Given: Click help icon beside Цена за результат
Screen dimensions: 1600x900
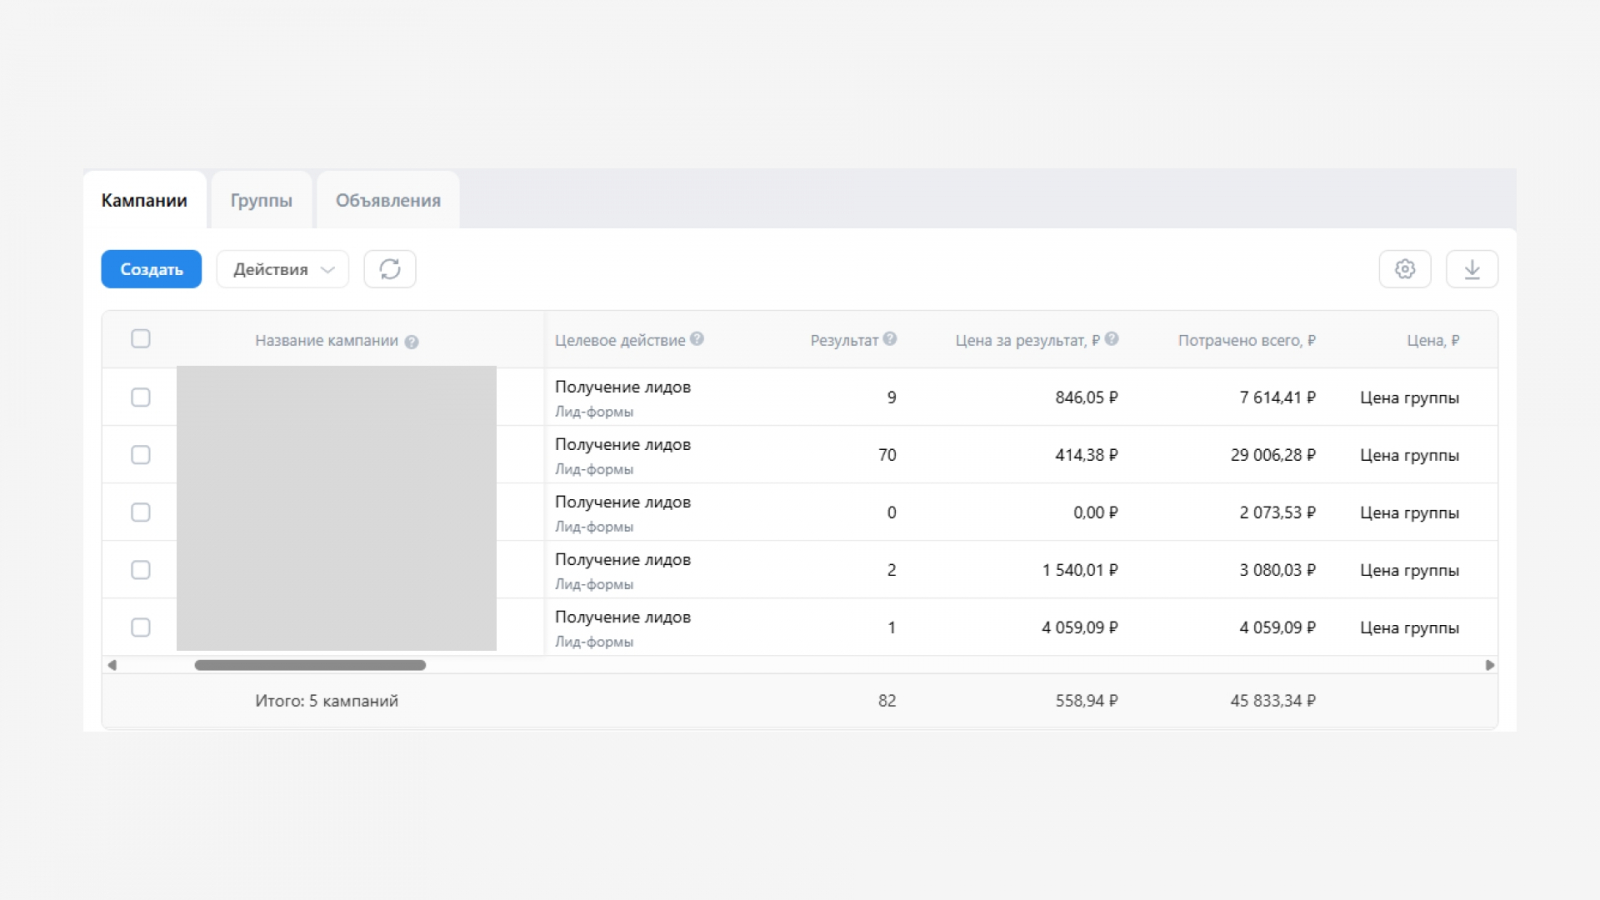Looking at the screenshot, I should point(1111,339).
